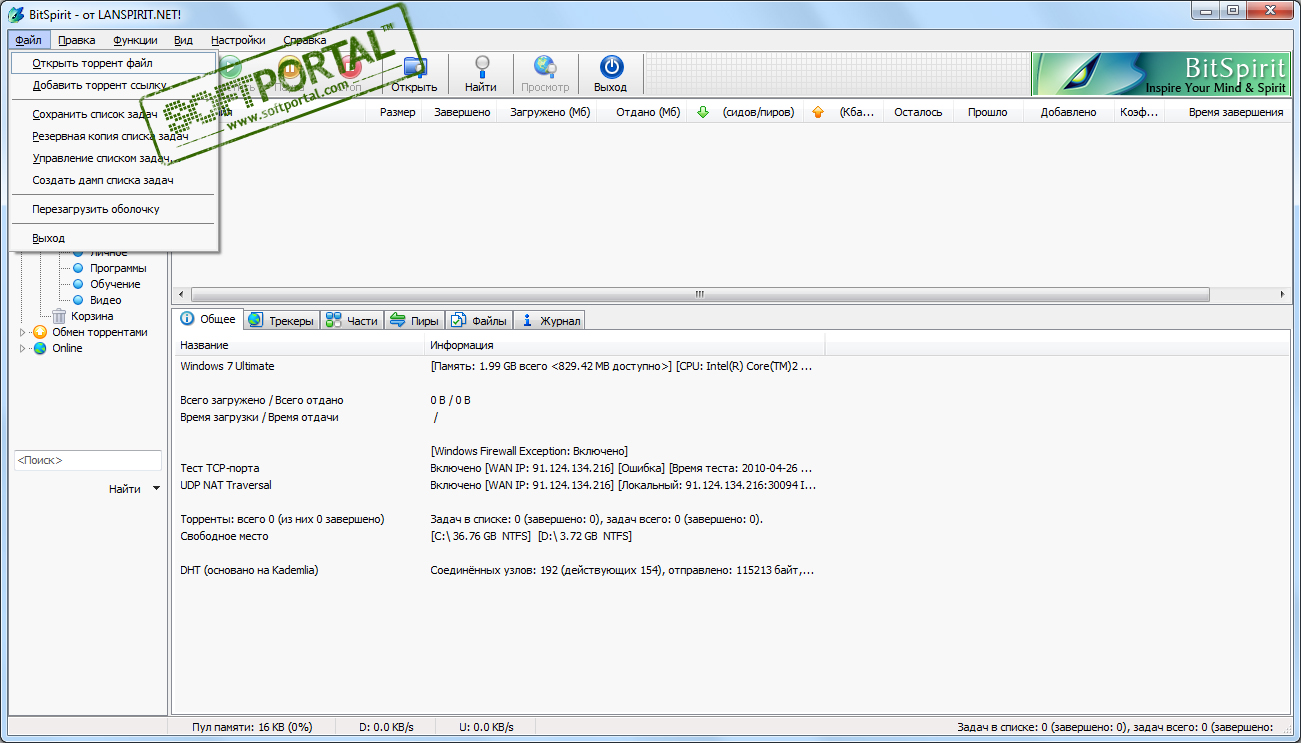Screen dimensions: 1301x743
Task: Click the Online globe icon in sidebar
Action: click(x=40, y=348)
